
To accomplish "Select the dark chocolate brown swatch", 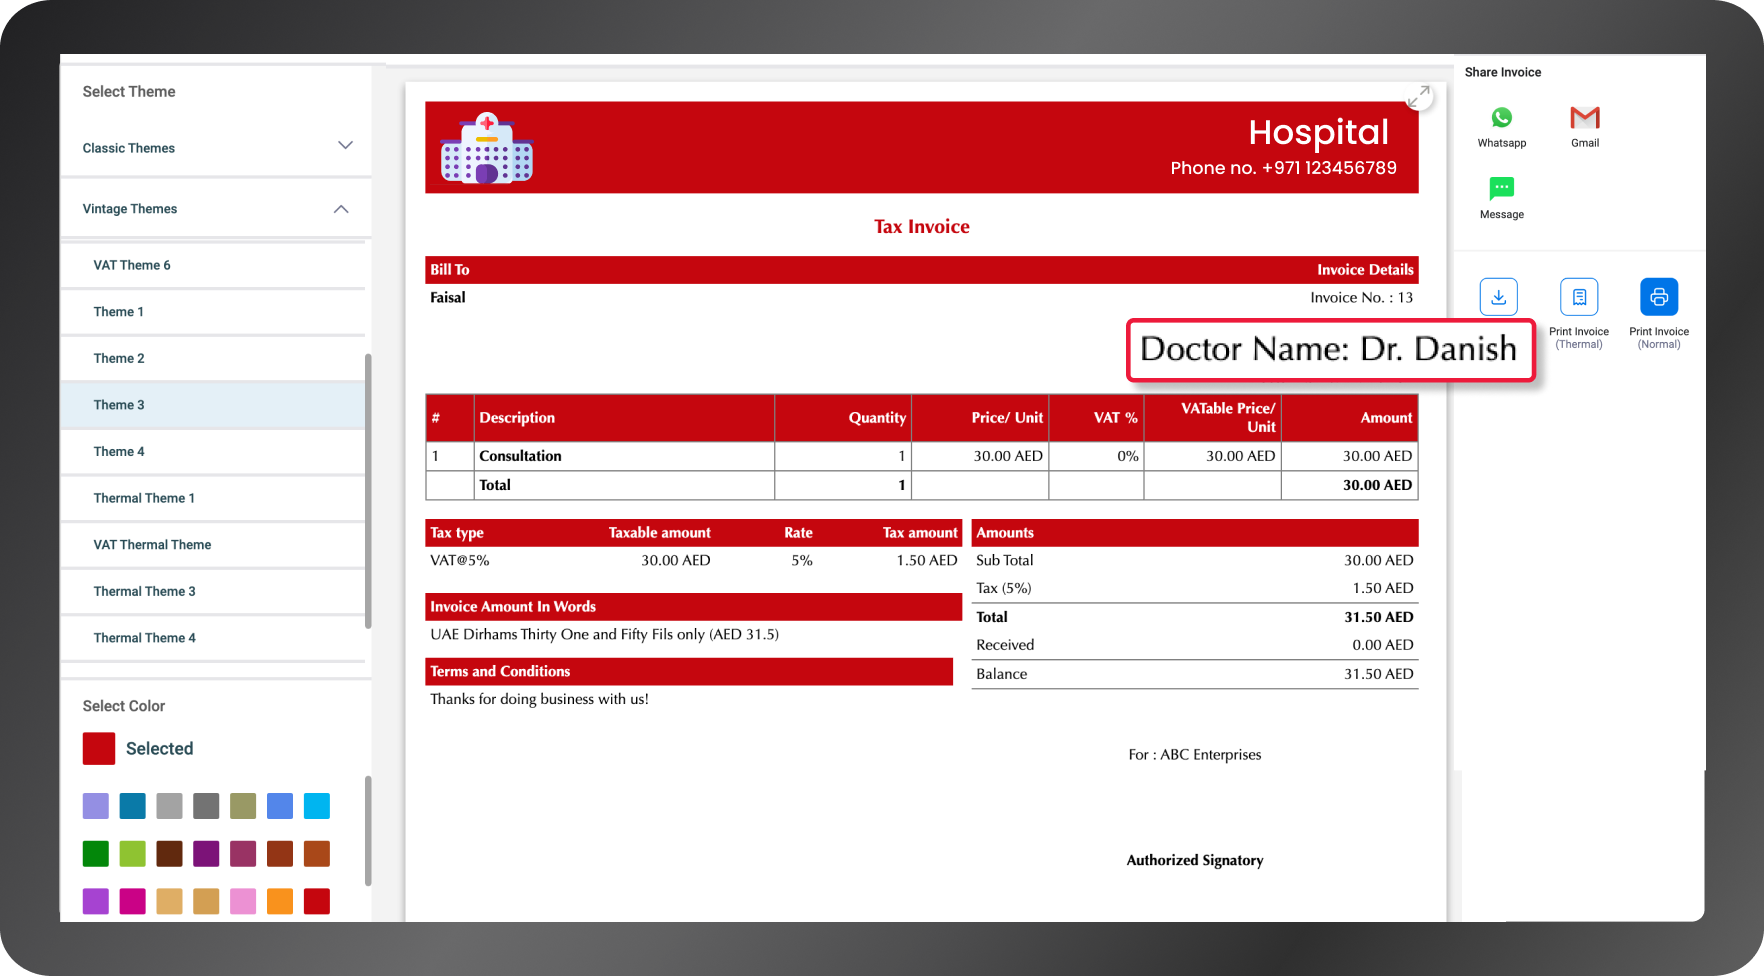I will coord(170,854).
